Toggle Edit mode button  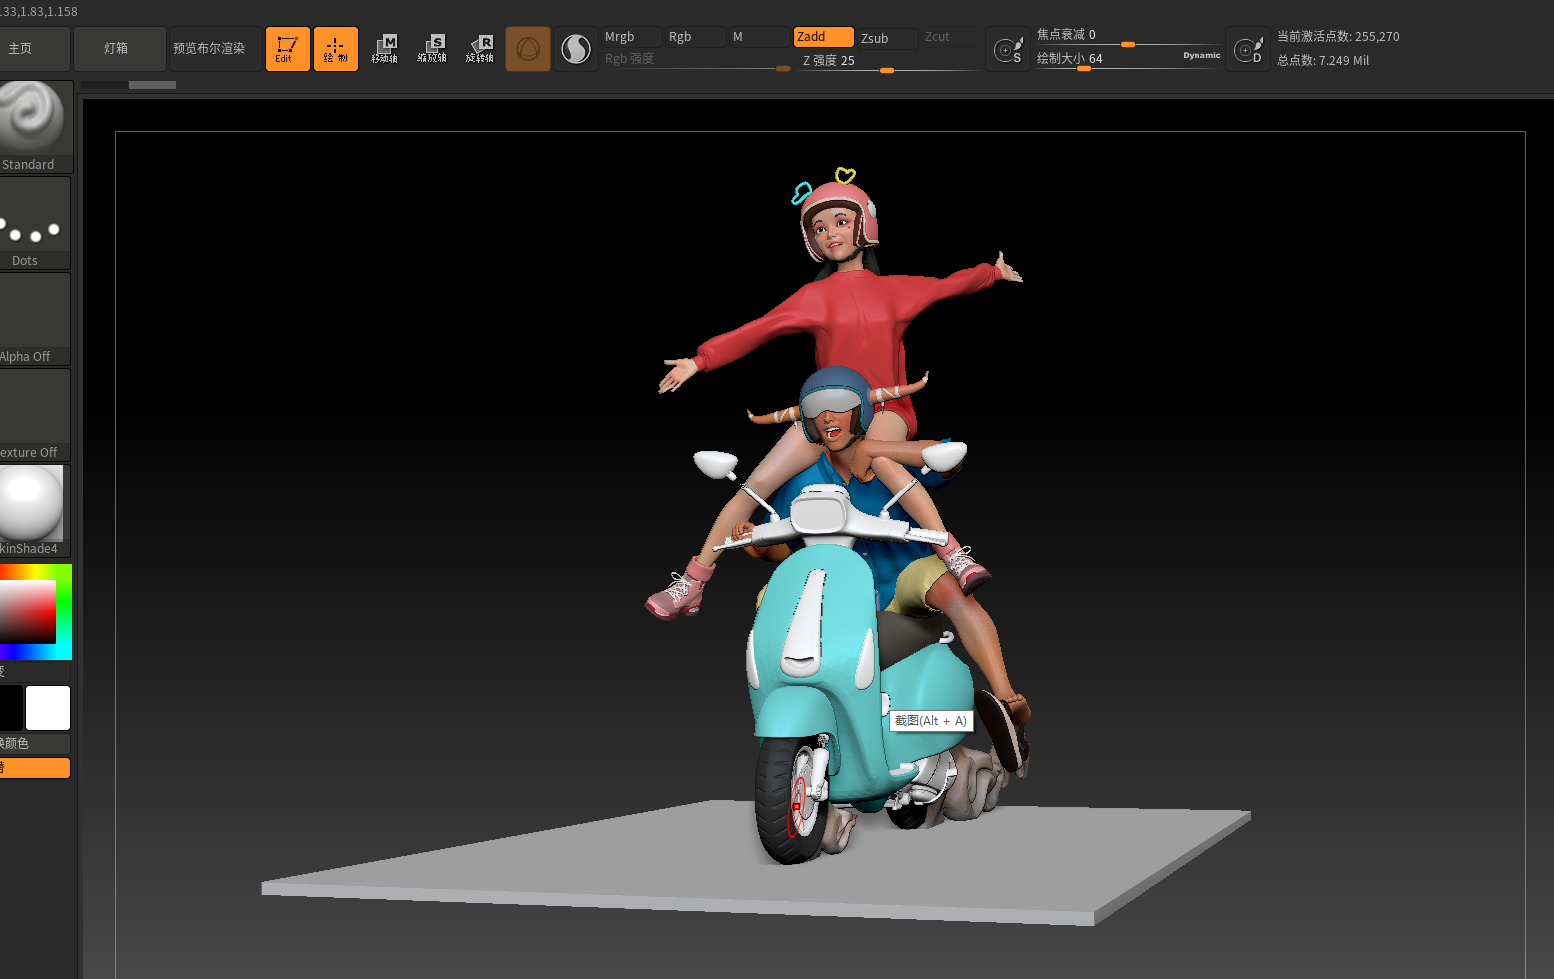[287, 48]
